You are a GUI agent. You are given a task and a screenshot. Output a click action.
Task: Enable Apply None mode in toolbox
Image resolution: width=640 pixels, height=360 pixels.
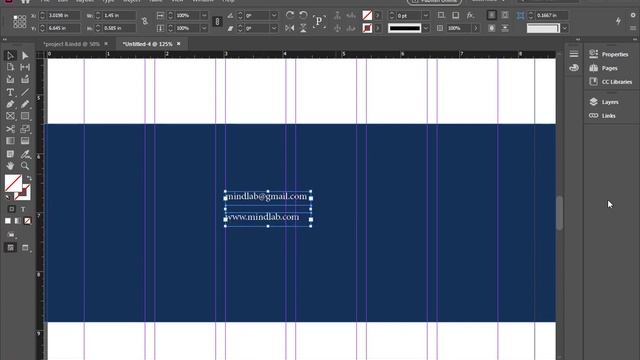(x=27, y=221)
